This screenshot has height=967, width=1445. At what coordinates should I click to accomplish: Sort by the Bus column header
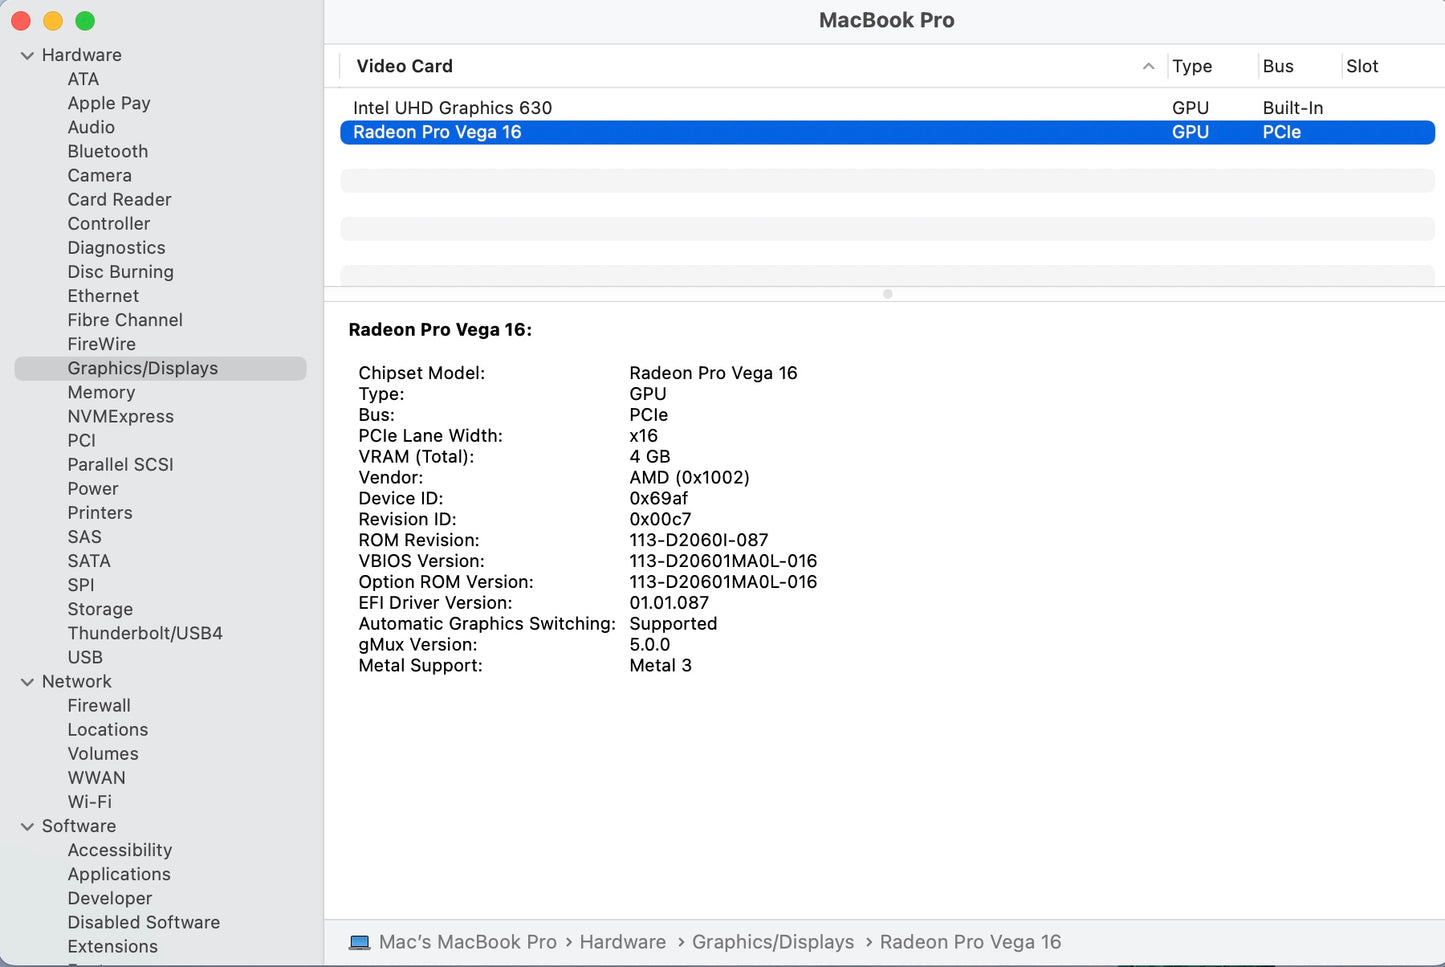1278,66
